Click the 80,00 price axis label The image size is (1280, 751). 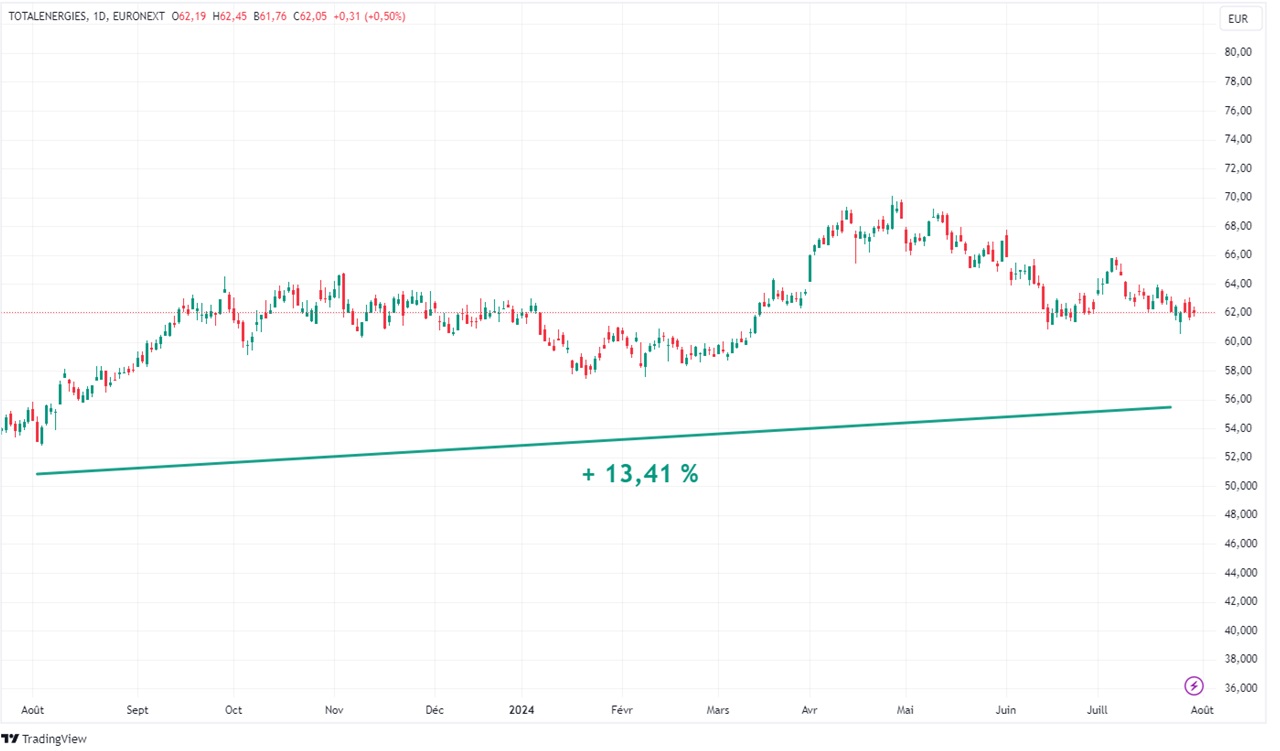click(1240, 52)
